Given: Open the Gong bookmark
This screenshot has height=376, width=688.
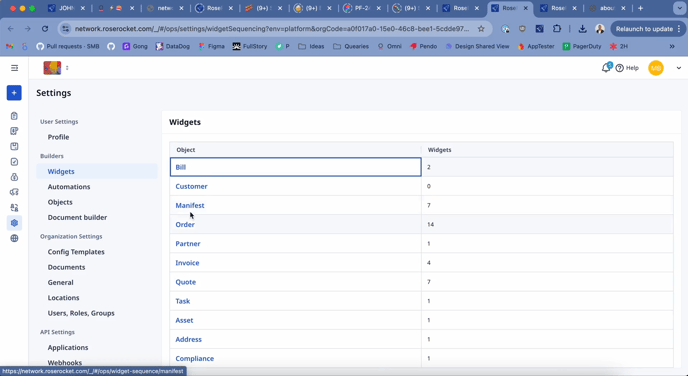Looking at the screenshot, I should (135, 46).
